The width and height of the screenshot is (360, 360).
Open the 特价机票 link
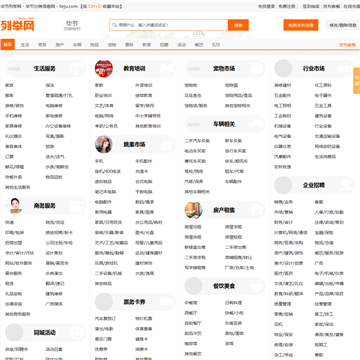[144, 319]
